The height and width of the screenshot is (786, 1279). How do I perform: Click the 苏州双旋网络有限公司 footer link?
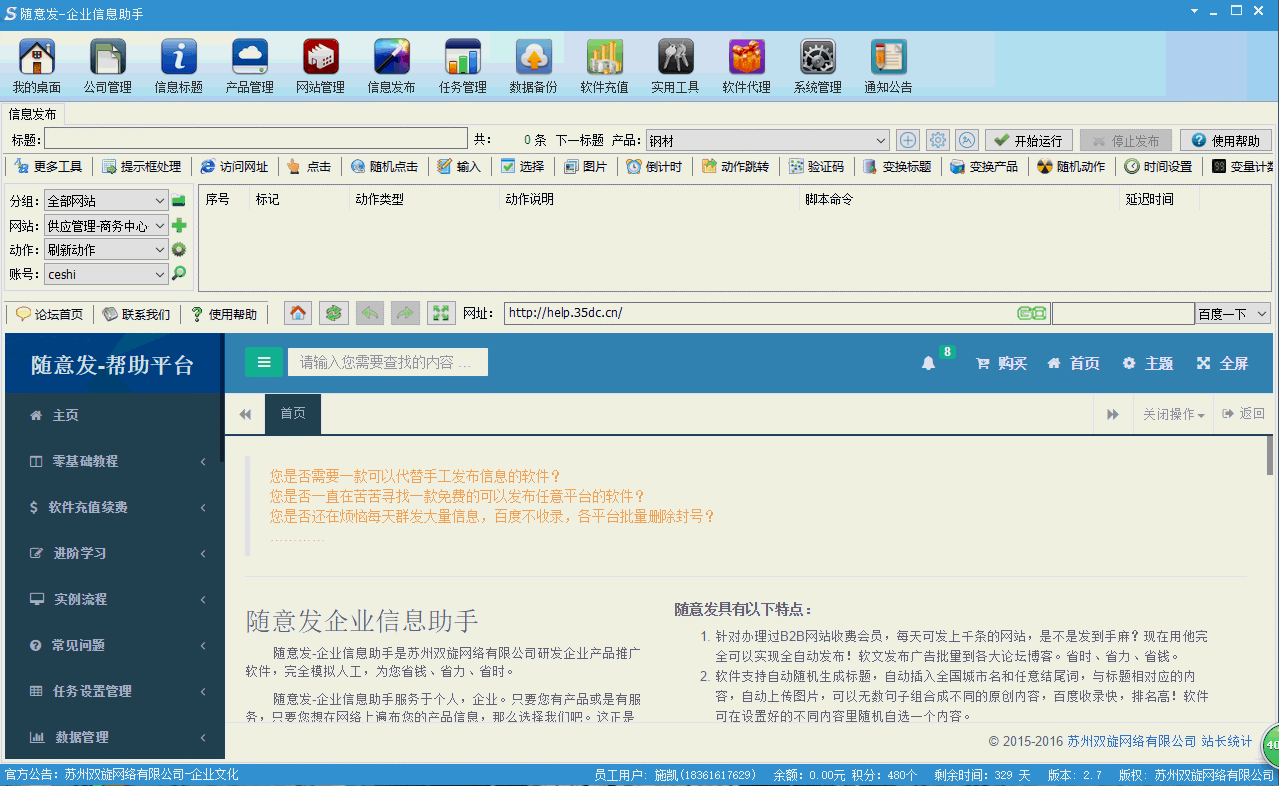coord(1131,741)
